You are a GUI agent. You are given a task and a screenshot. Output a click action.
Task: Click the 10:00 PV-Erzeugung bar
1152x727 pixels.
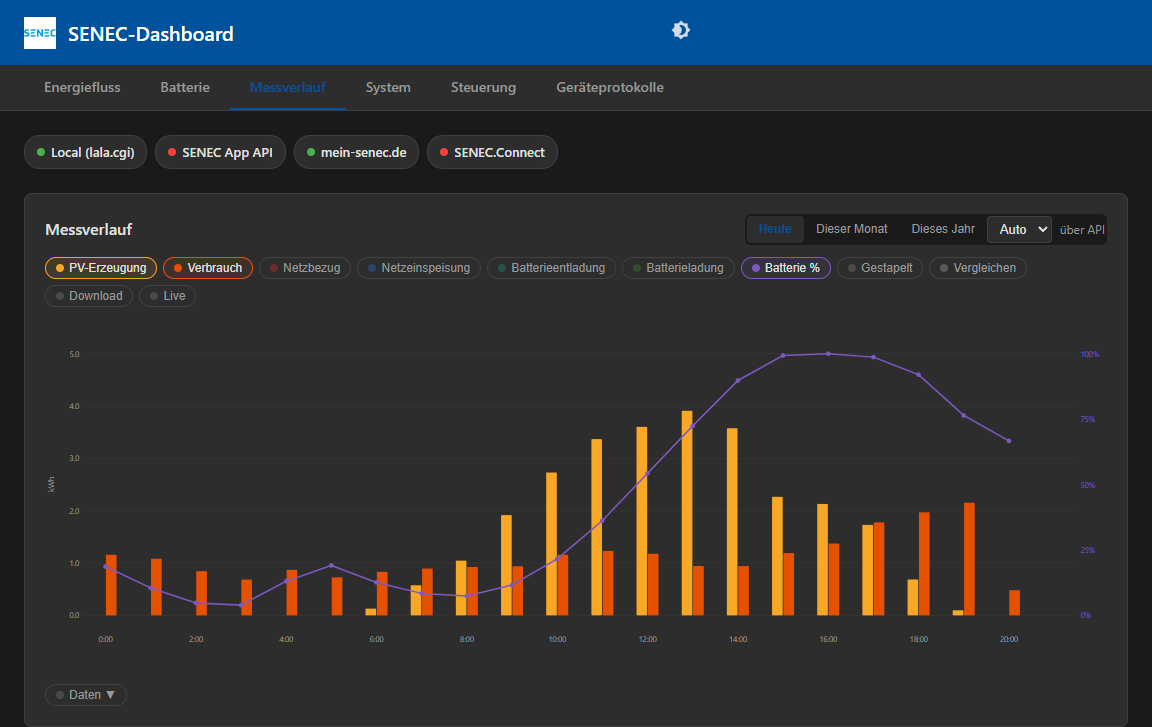tap(551, 544)
